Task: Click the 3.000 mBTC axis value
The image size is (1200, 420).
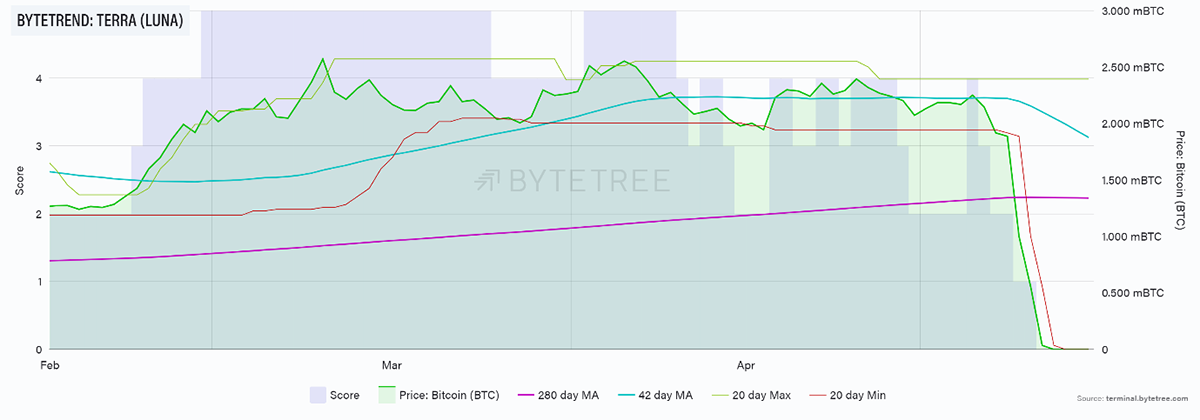Action: click(x=1132, y=11)
